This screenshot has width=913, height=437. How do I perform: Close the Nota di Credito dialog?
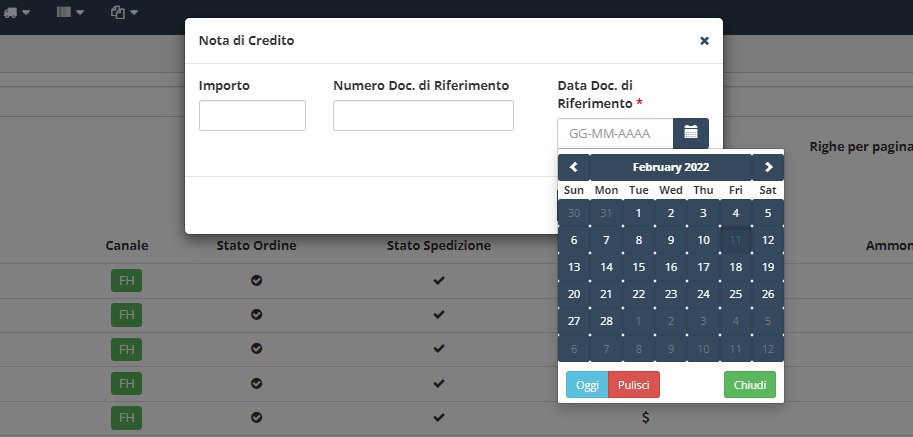704,41
